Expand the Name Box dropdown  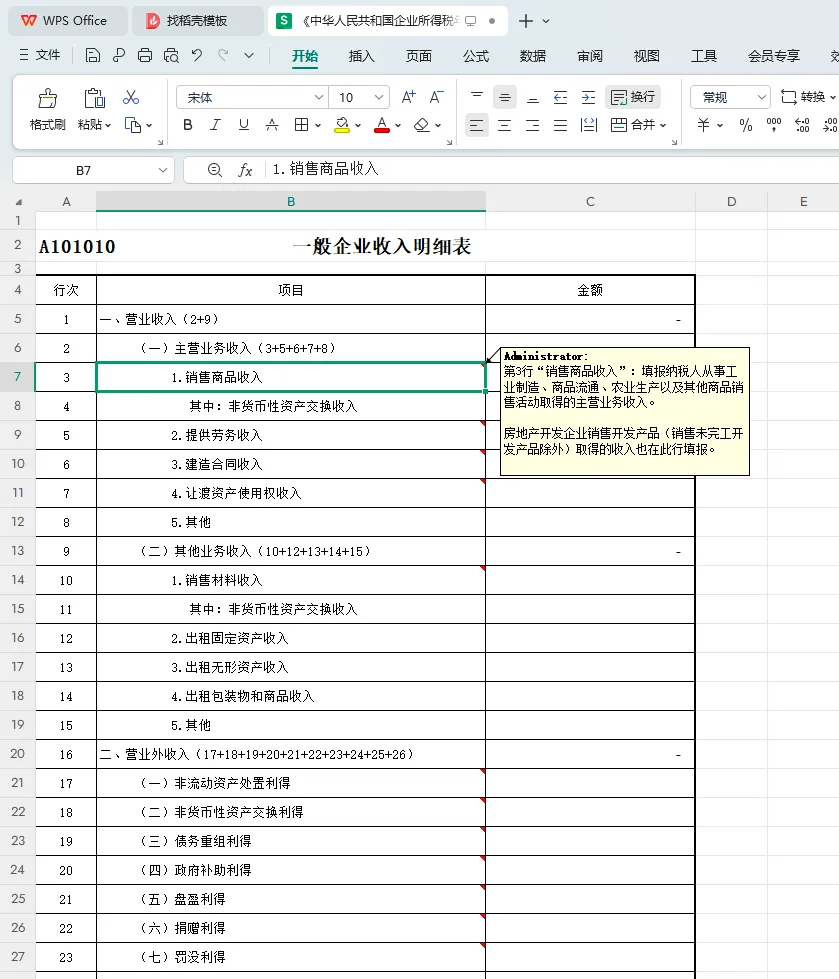(x=163, y=170)
